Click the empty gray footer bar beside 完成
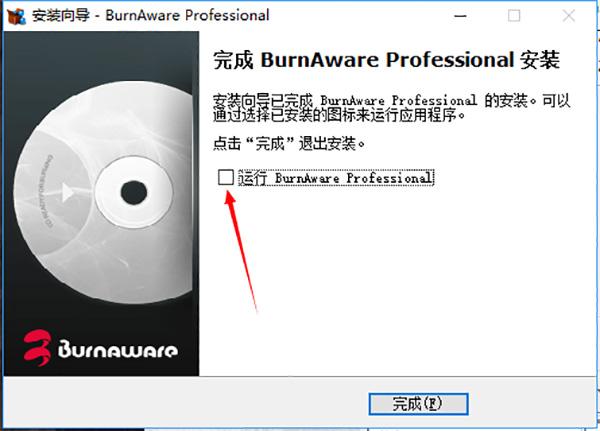This screenshot has width=600, height=431. (186, 403)
